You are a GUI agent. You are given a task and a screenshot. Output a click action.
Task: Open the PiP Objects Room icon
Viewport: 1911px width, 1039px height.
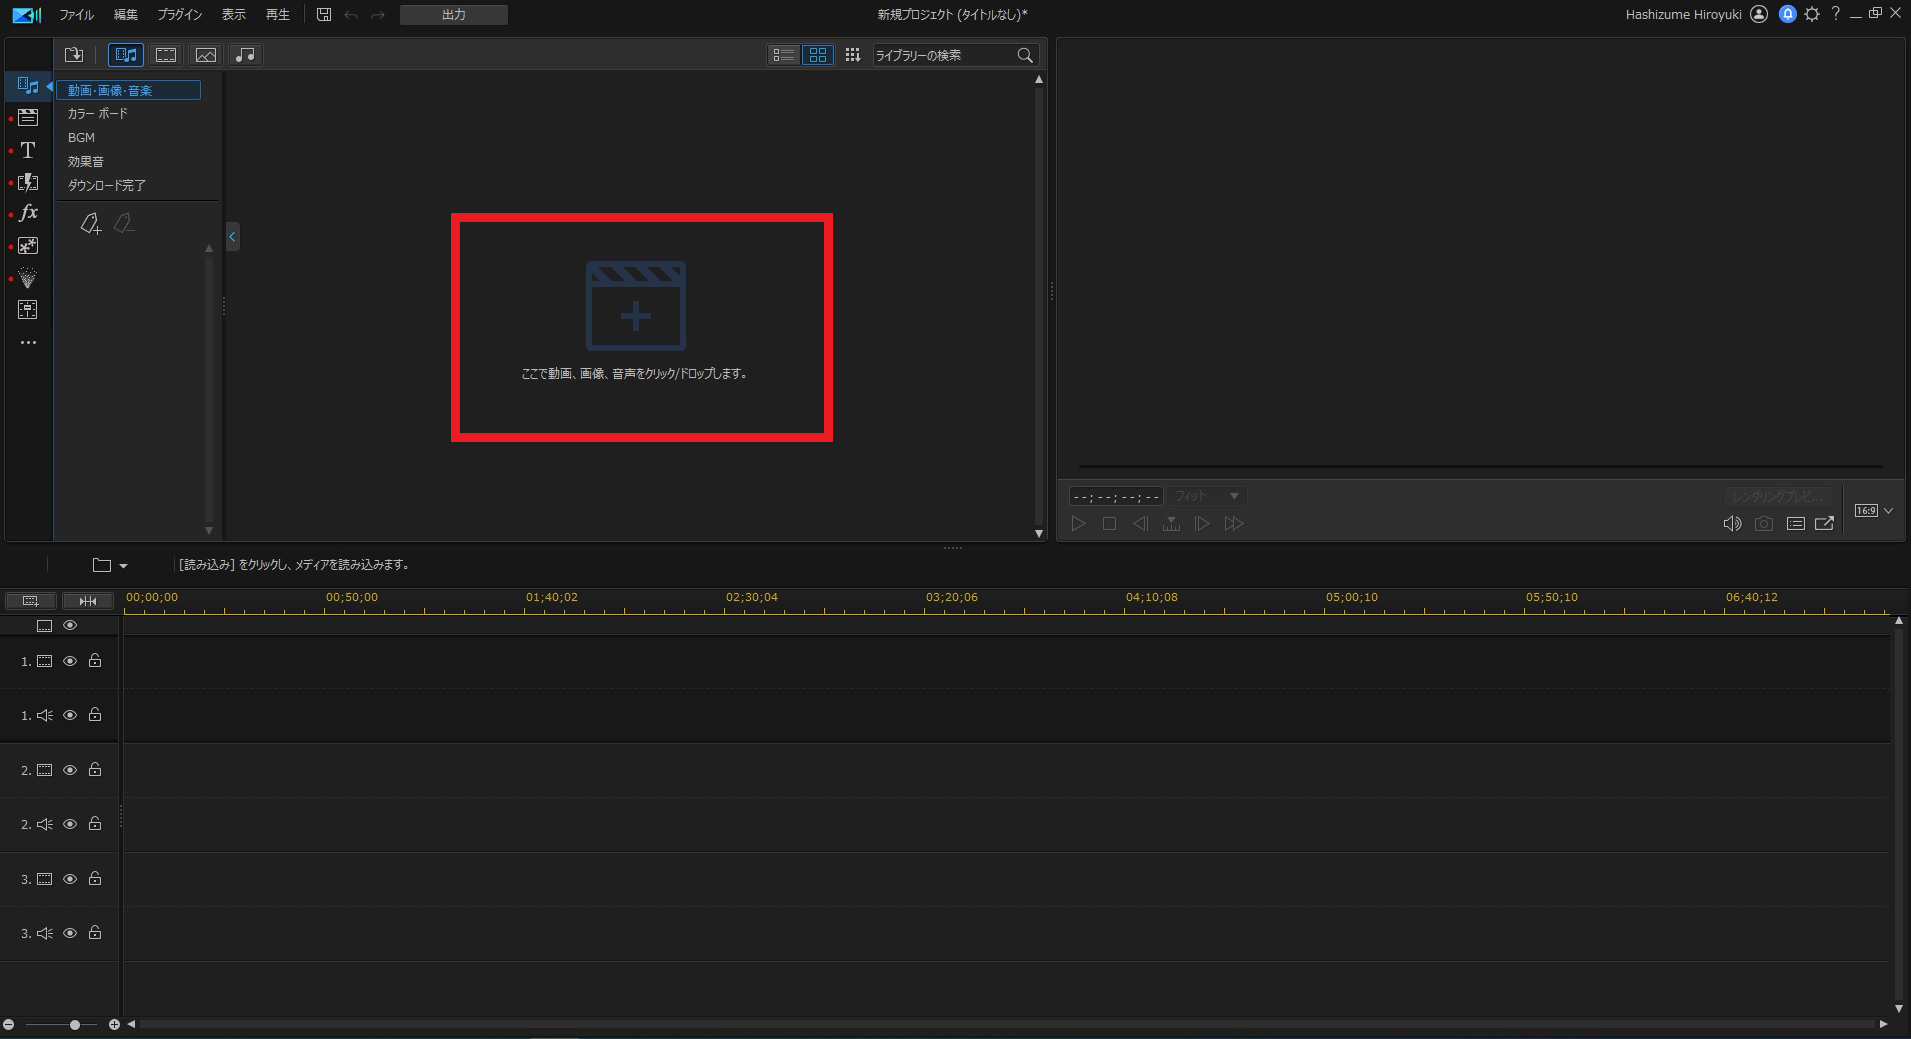point(28,246)
